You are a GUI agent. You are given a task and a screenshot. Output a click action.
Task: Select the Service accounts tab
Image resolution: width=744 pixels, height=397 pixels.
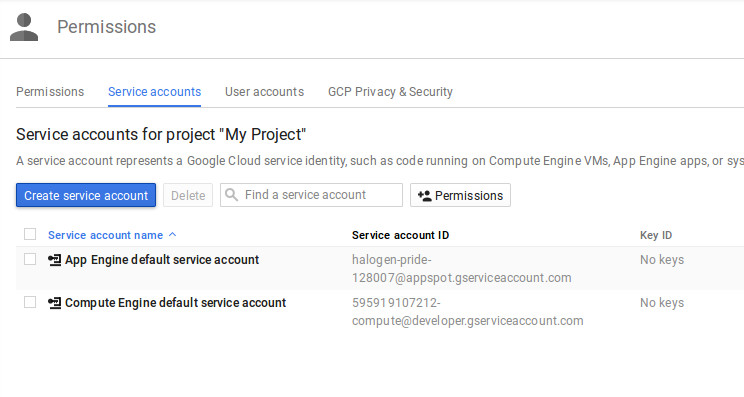click(x=154, y=92)
